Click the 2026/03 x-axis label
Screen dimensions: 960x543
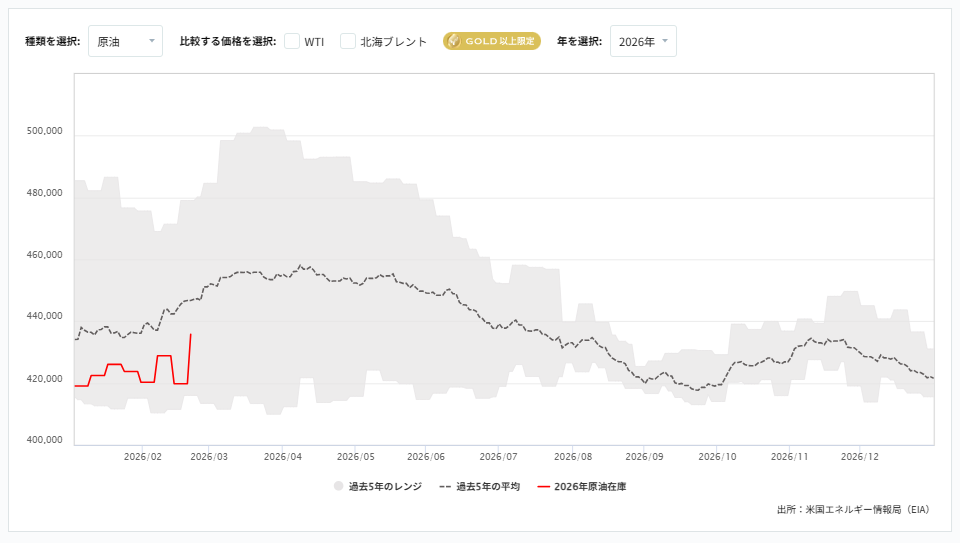click(209, 457)
